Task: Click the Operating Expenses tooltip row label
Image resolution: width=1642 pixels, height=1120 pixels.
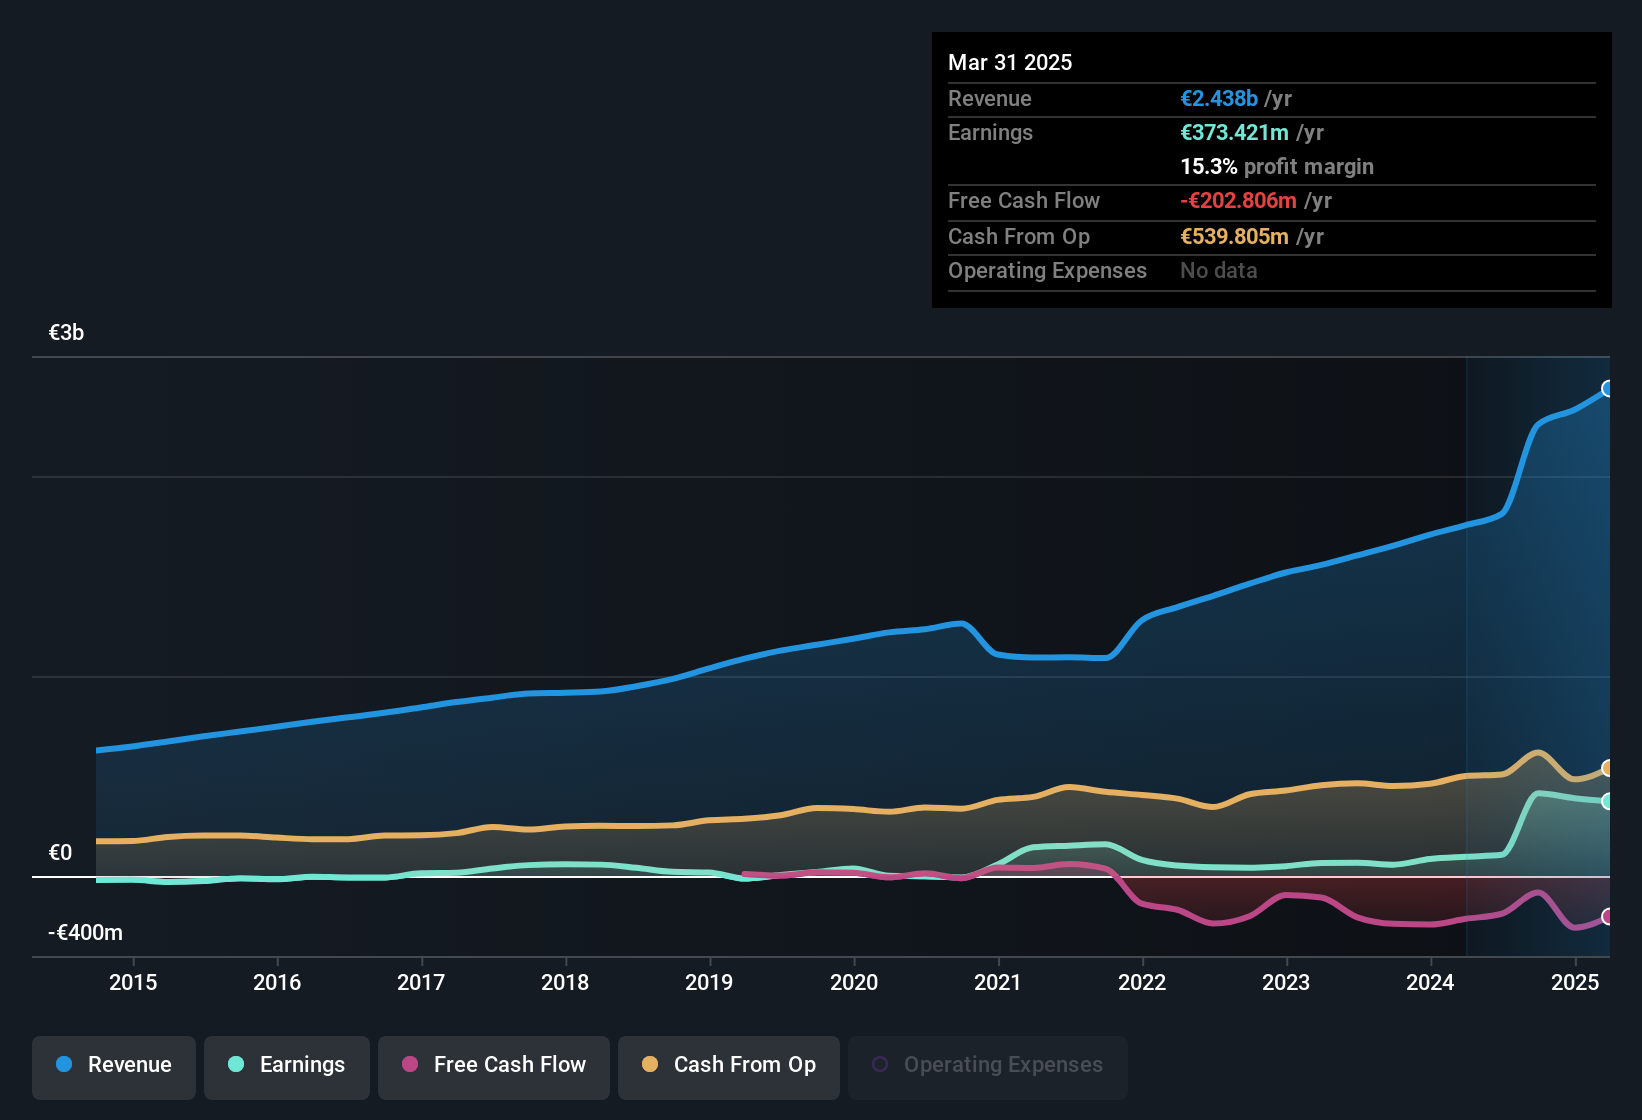Action: [1047, 270]
